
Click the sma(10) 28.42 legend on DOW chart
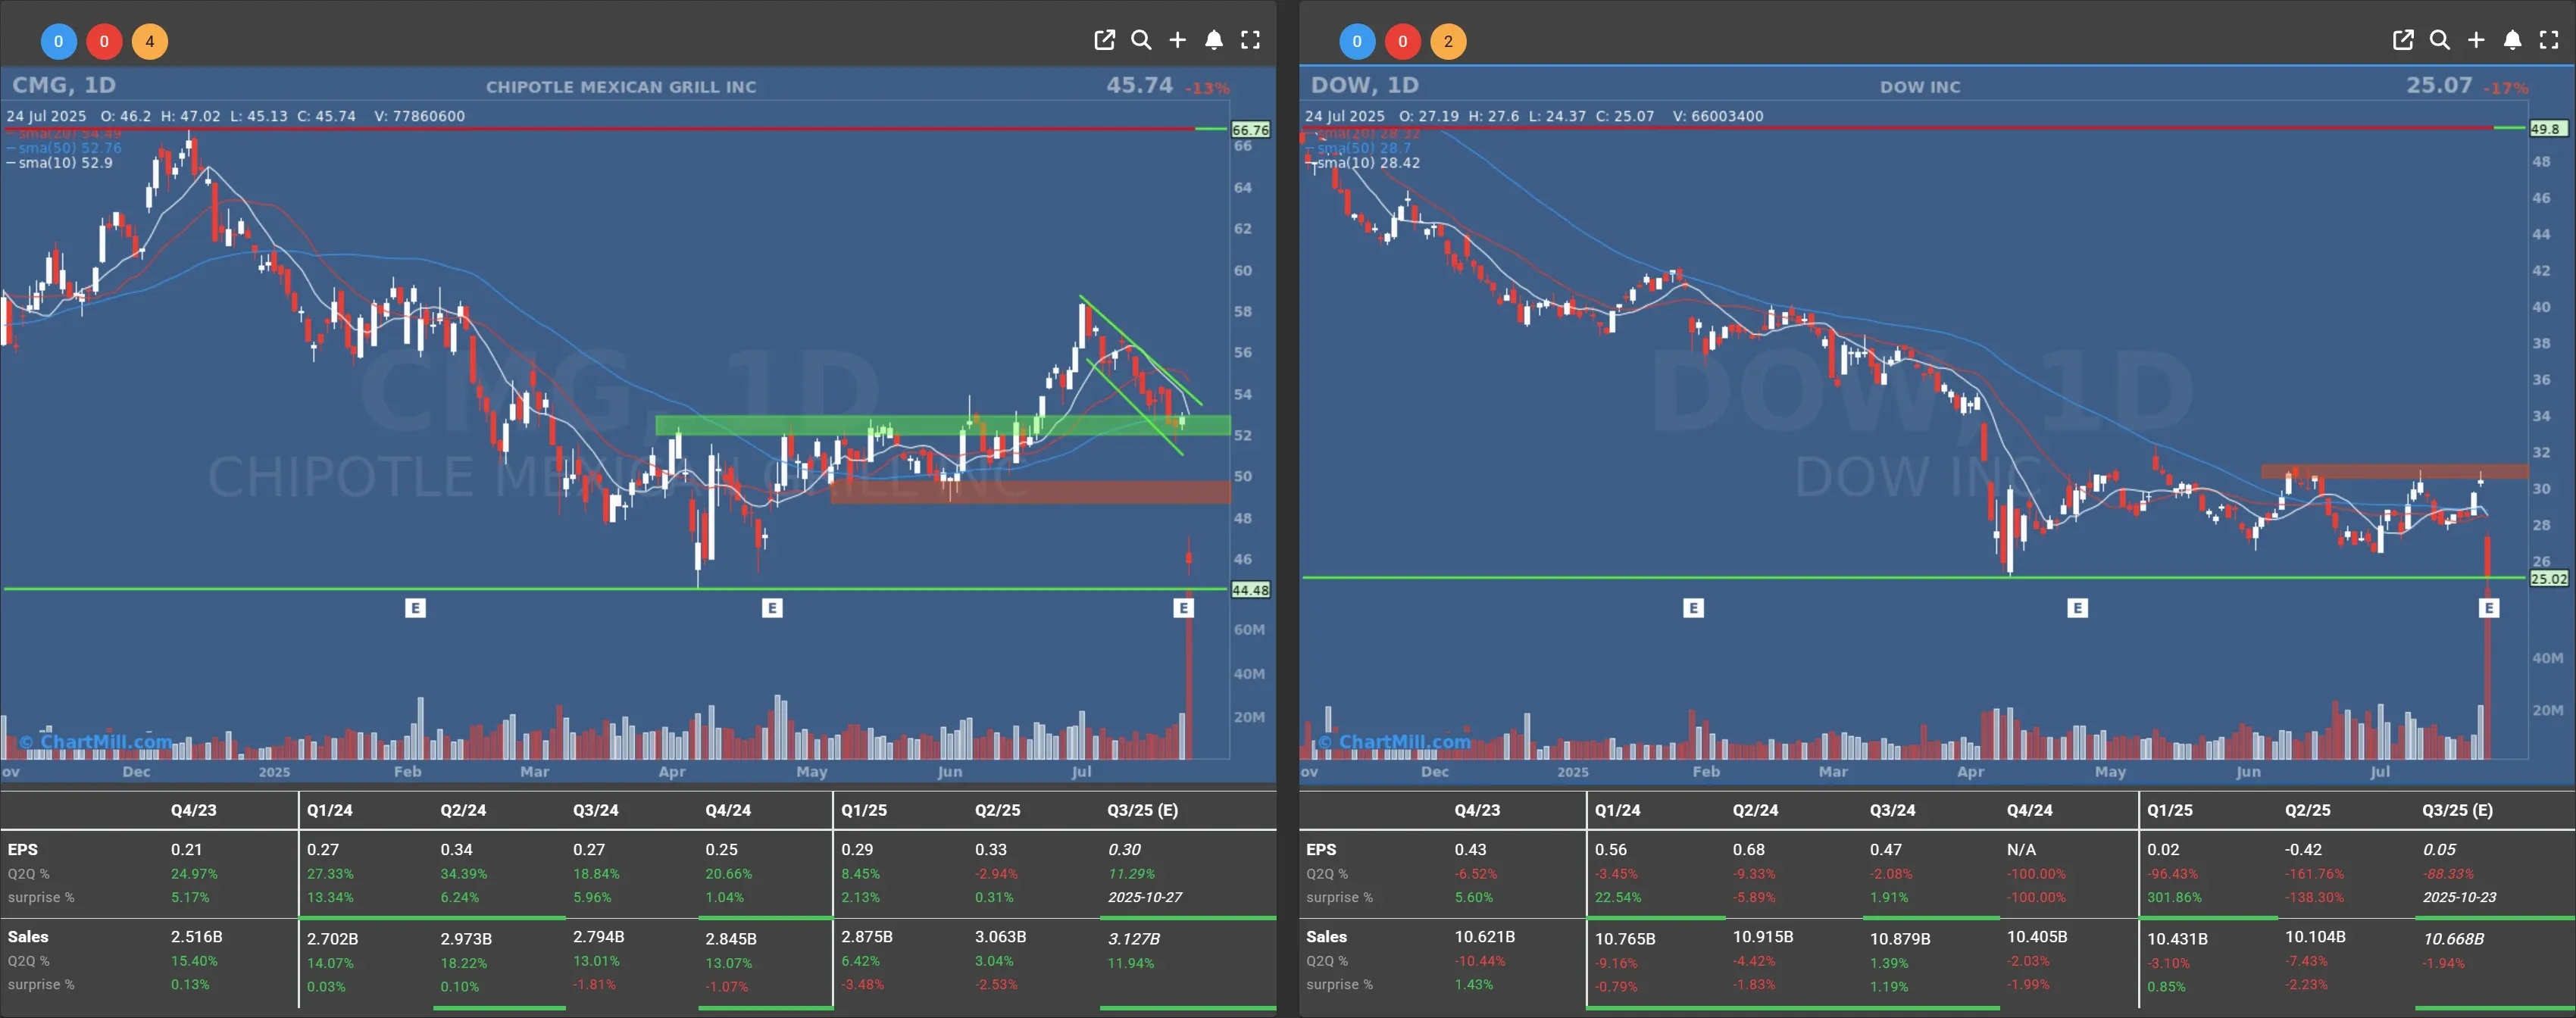point(1363,163)
